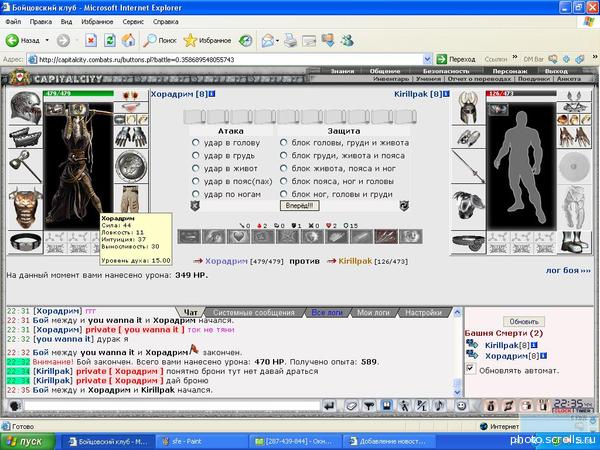Select attack 'удар в грудь'
Screen dimensions: 600x450
[196, 155]
